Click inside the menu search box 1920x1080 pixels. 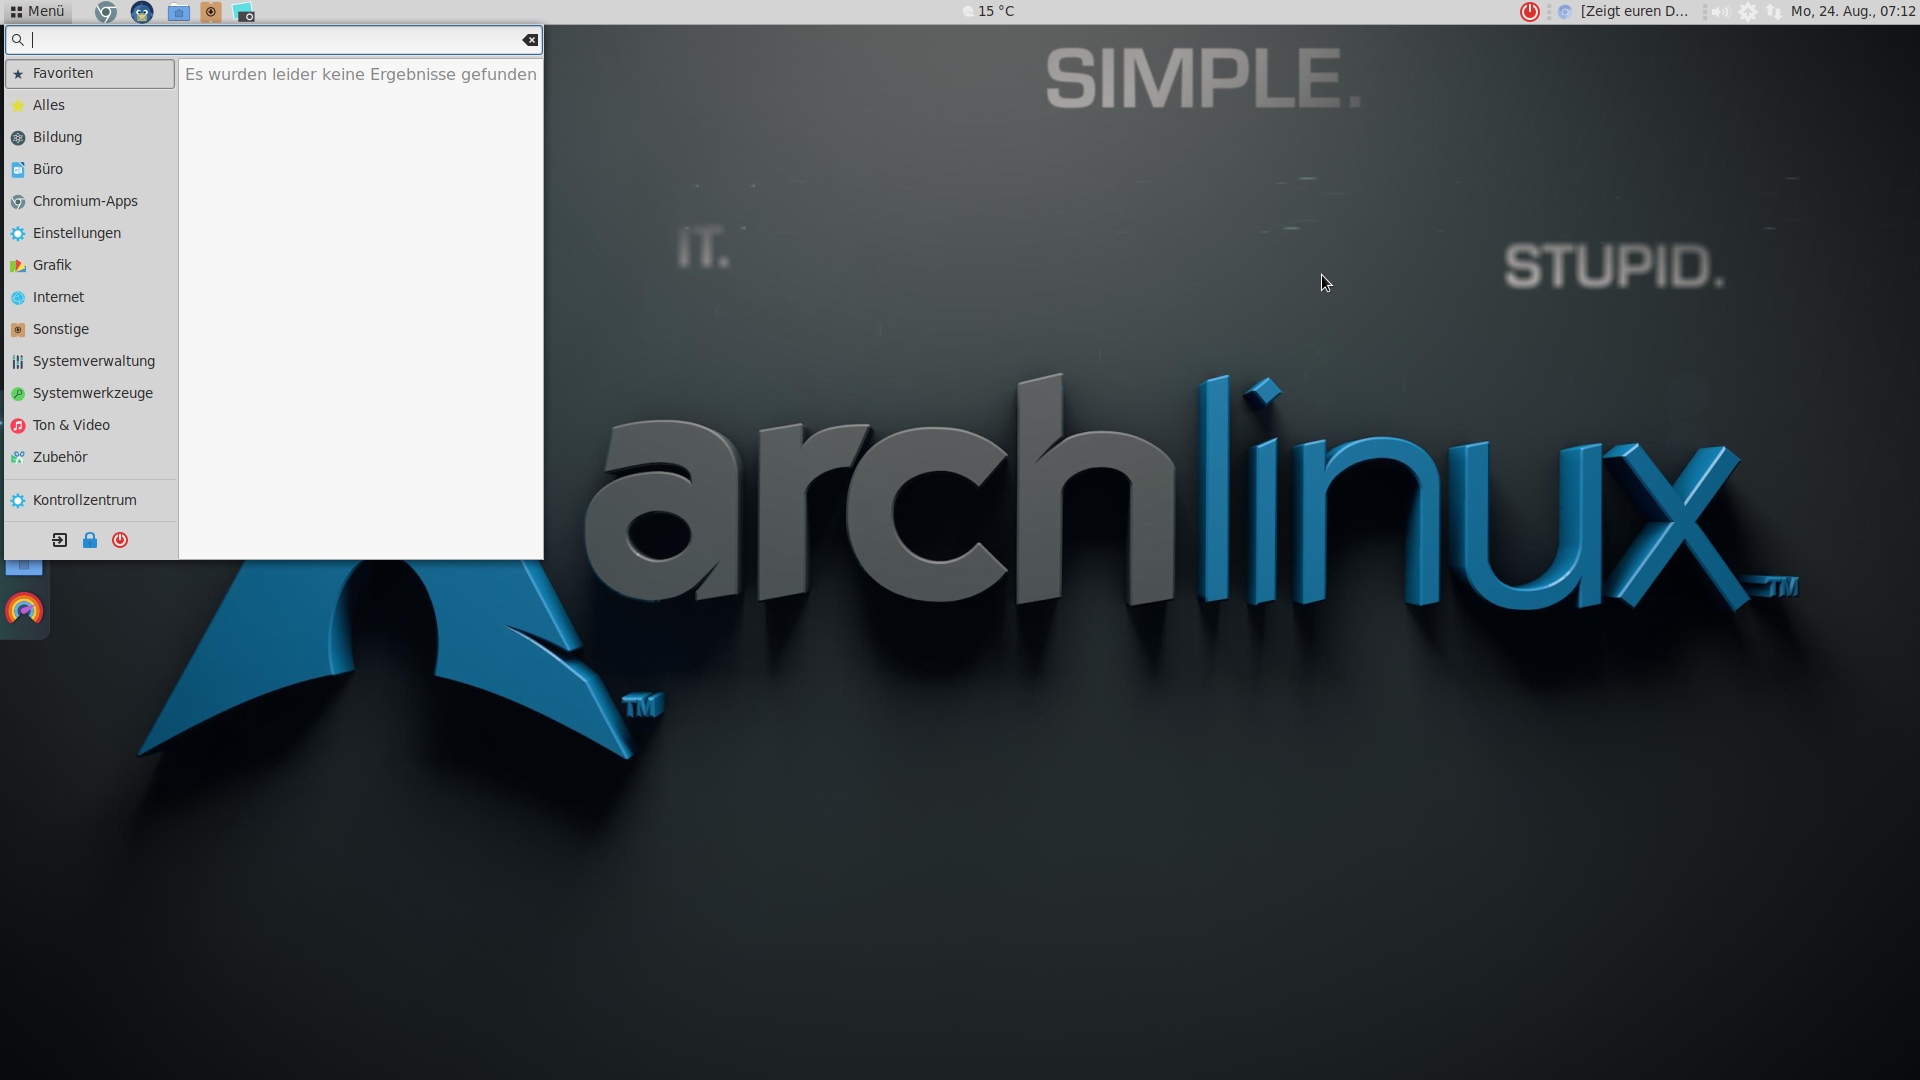(270, 40)
